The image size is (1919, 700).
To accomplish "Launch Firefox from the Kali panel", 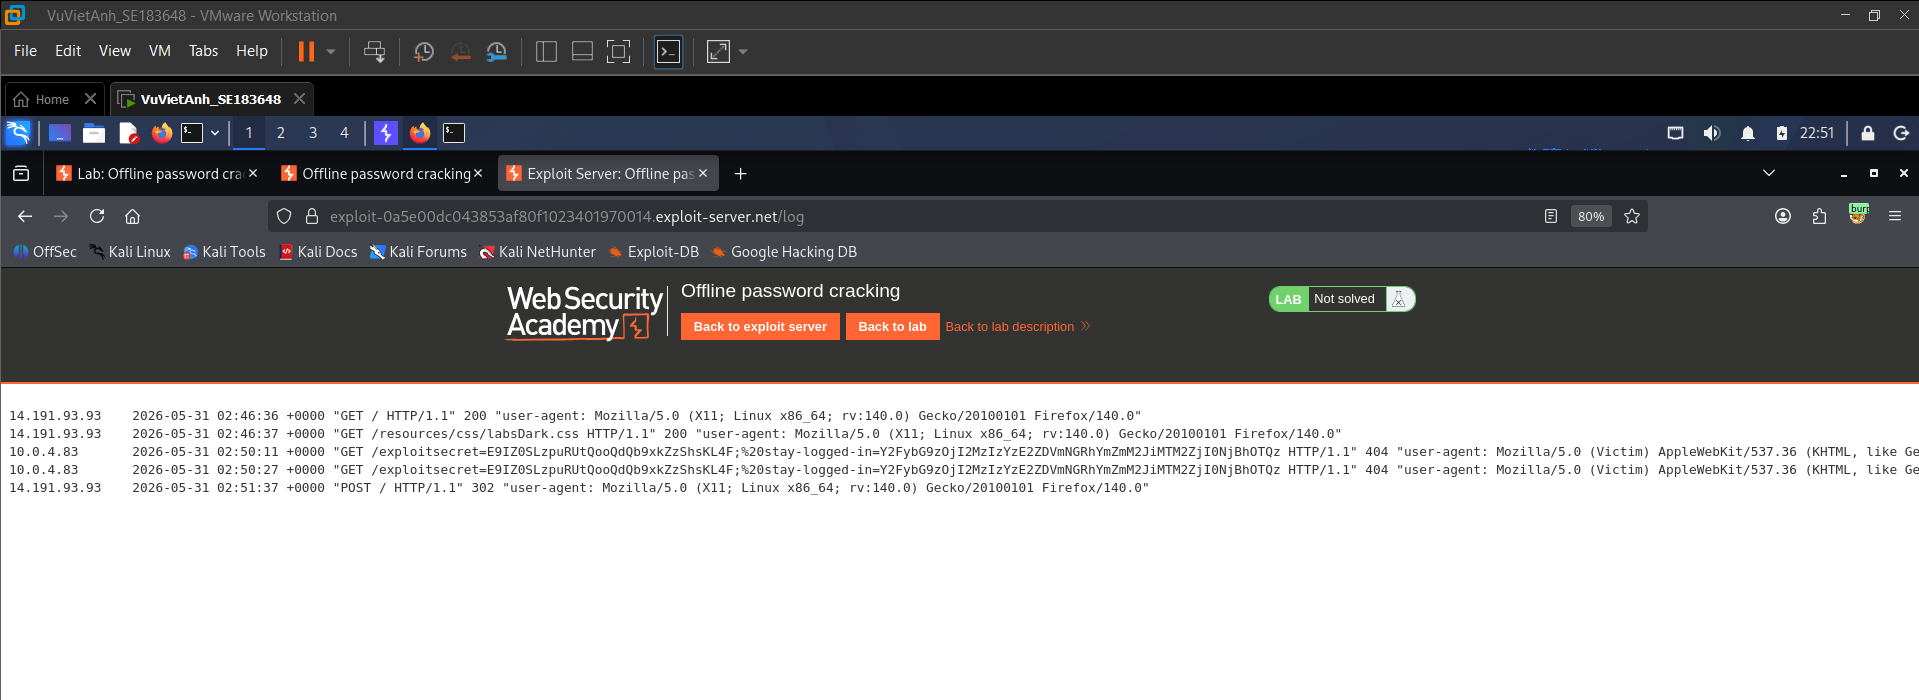I will tap(162, 133).
